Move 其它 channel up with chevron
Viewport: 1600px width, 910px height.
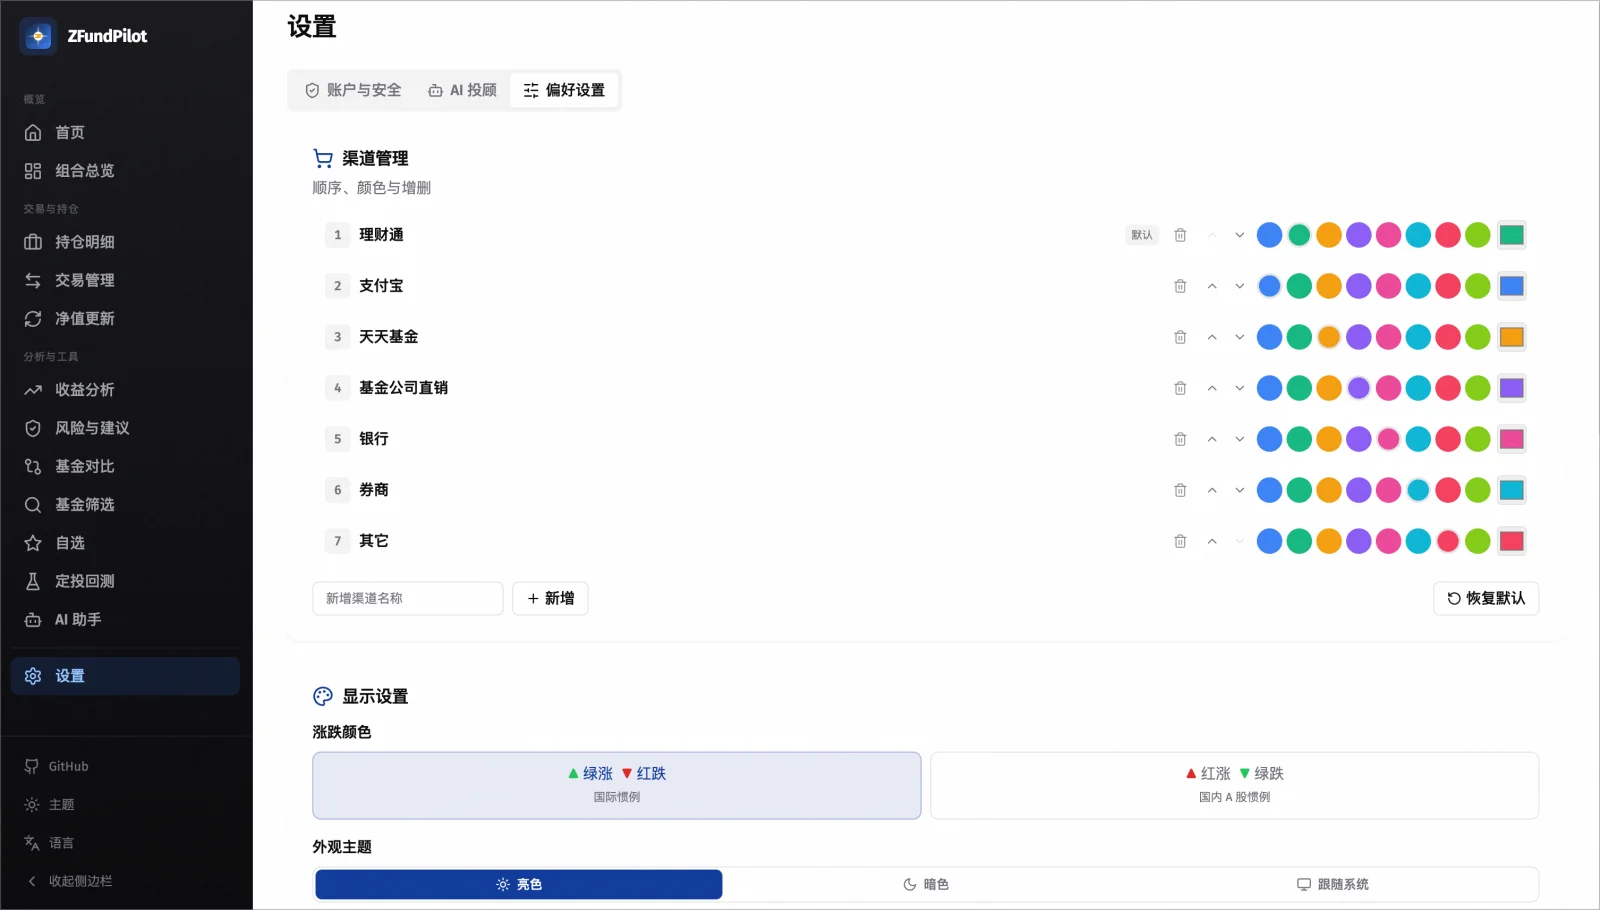(x=1212, y=541)
